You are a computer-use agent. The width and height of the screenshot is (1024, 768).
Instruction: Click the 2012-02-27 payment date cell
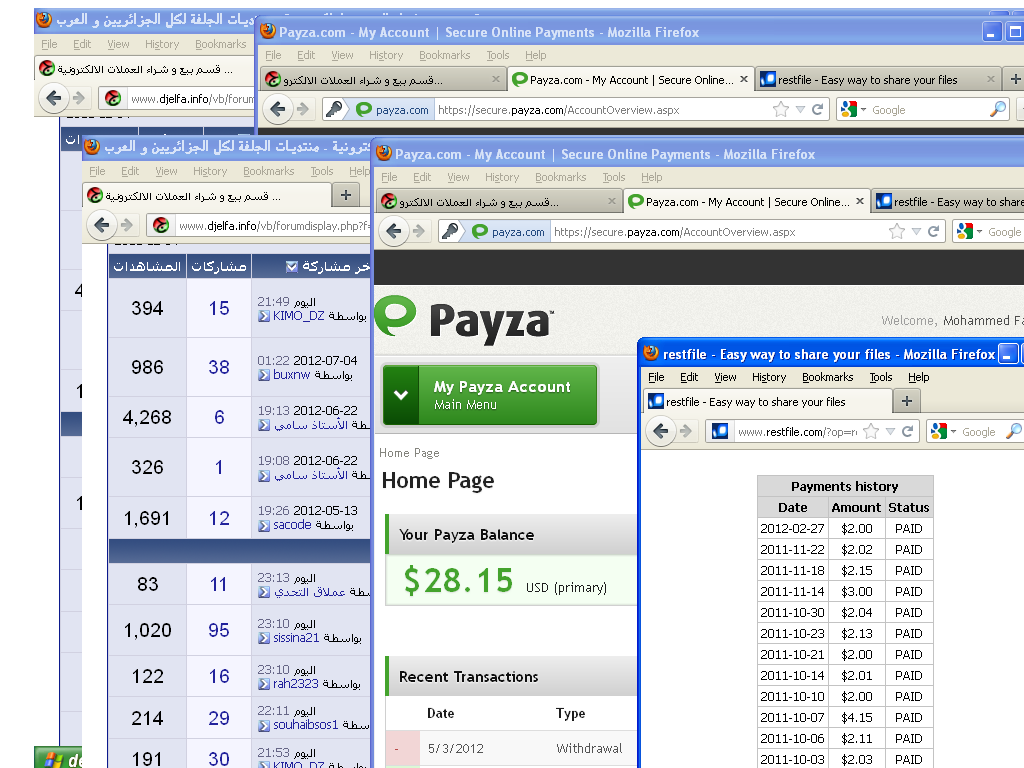[x=792, y=528]
